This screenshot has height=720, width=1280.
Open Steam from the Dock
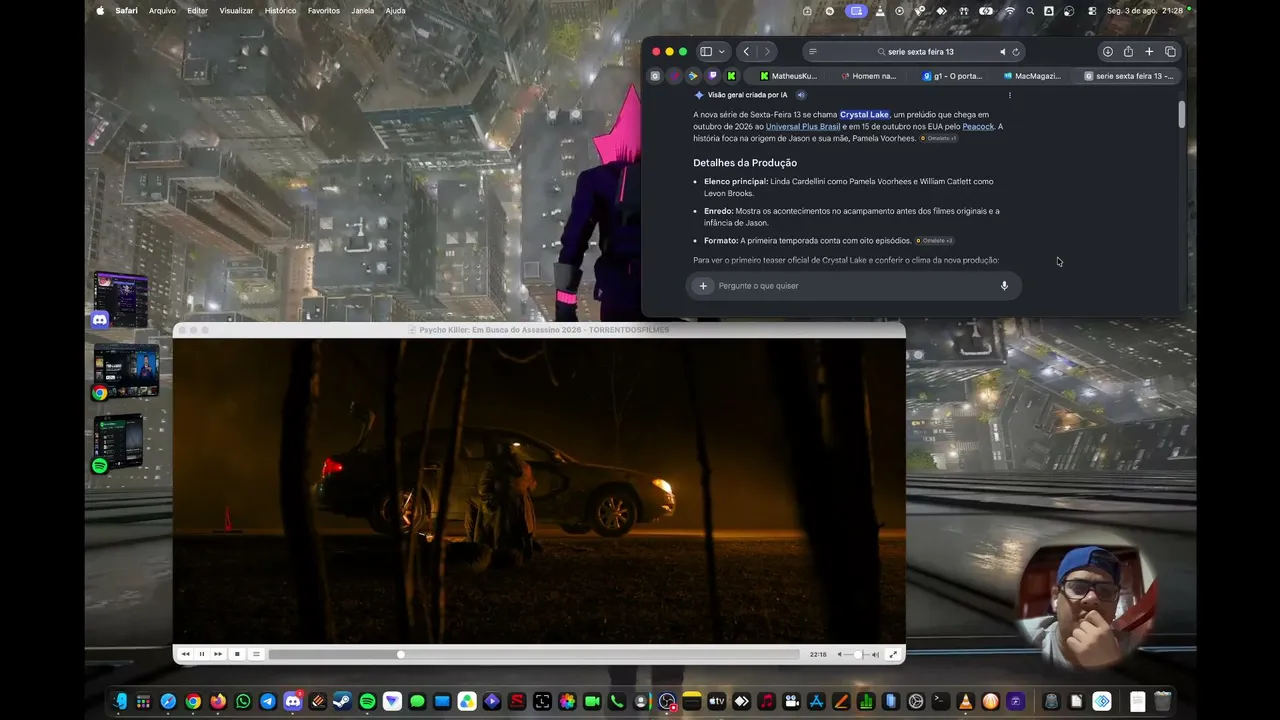tap(343, 702)
